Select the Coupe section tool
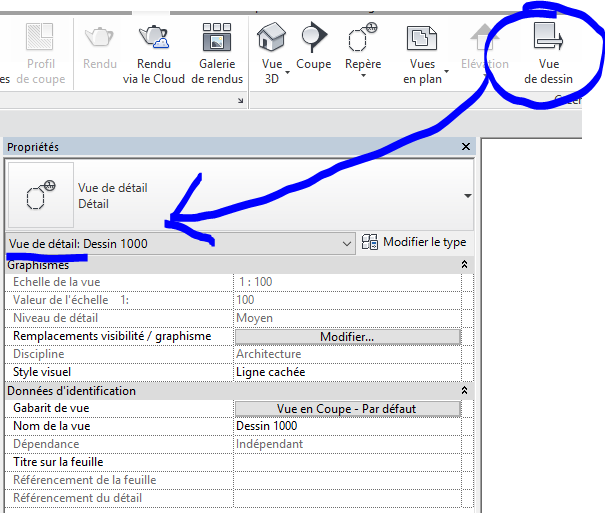Screen dimensions: 605x513 pos(313,46)
